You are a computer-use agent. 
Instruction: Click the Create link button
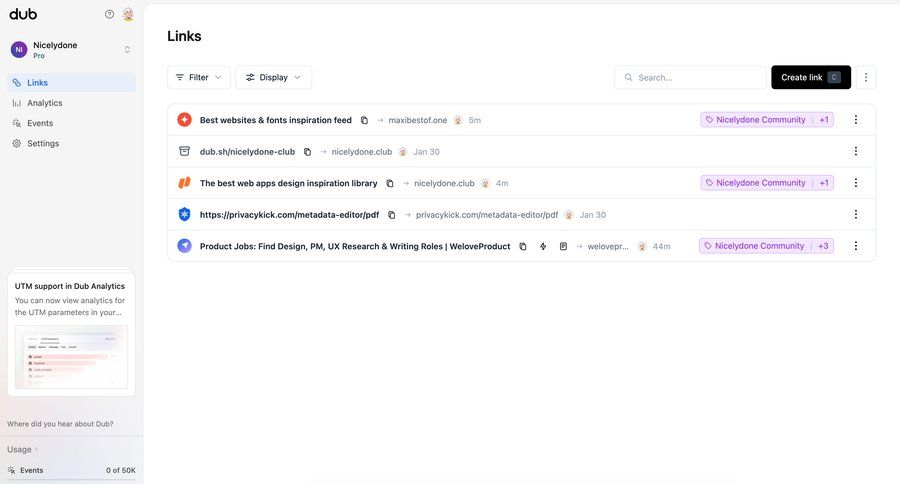[x=811, y=78]
